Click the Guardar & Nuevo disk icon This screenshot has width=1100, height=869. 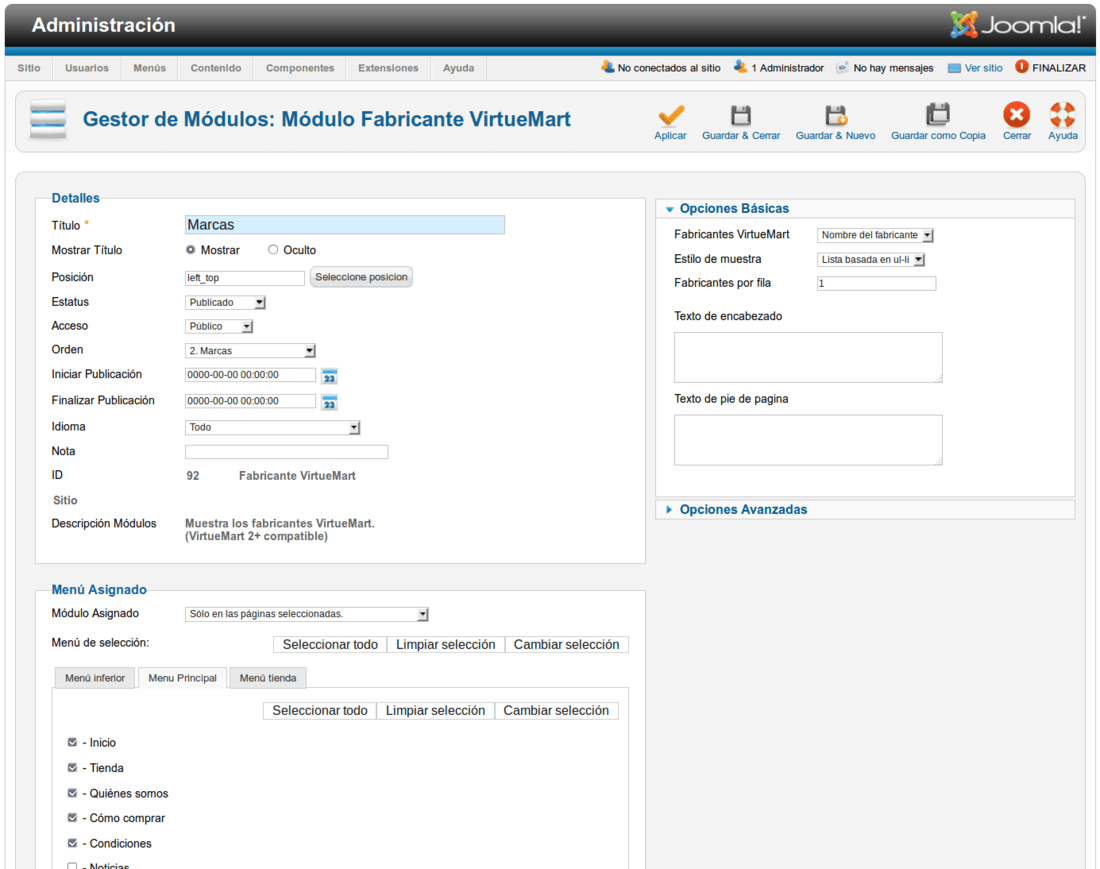[x=836, y=115]
